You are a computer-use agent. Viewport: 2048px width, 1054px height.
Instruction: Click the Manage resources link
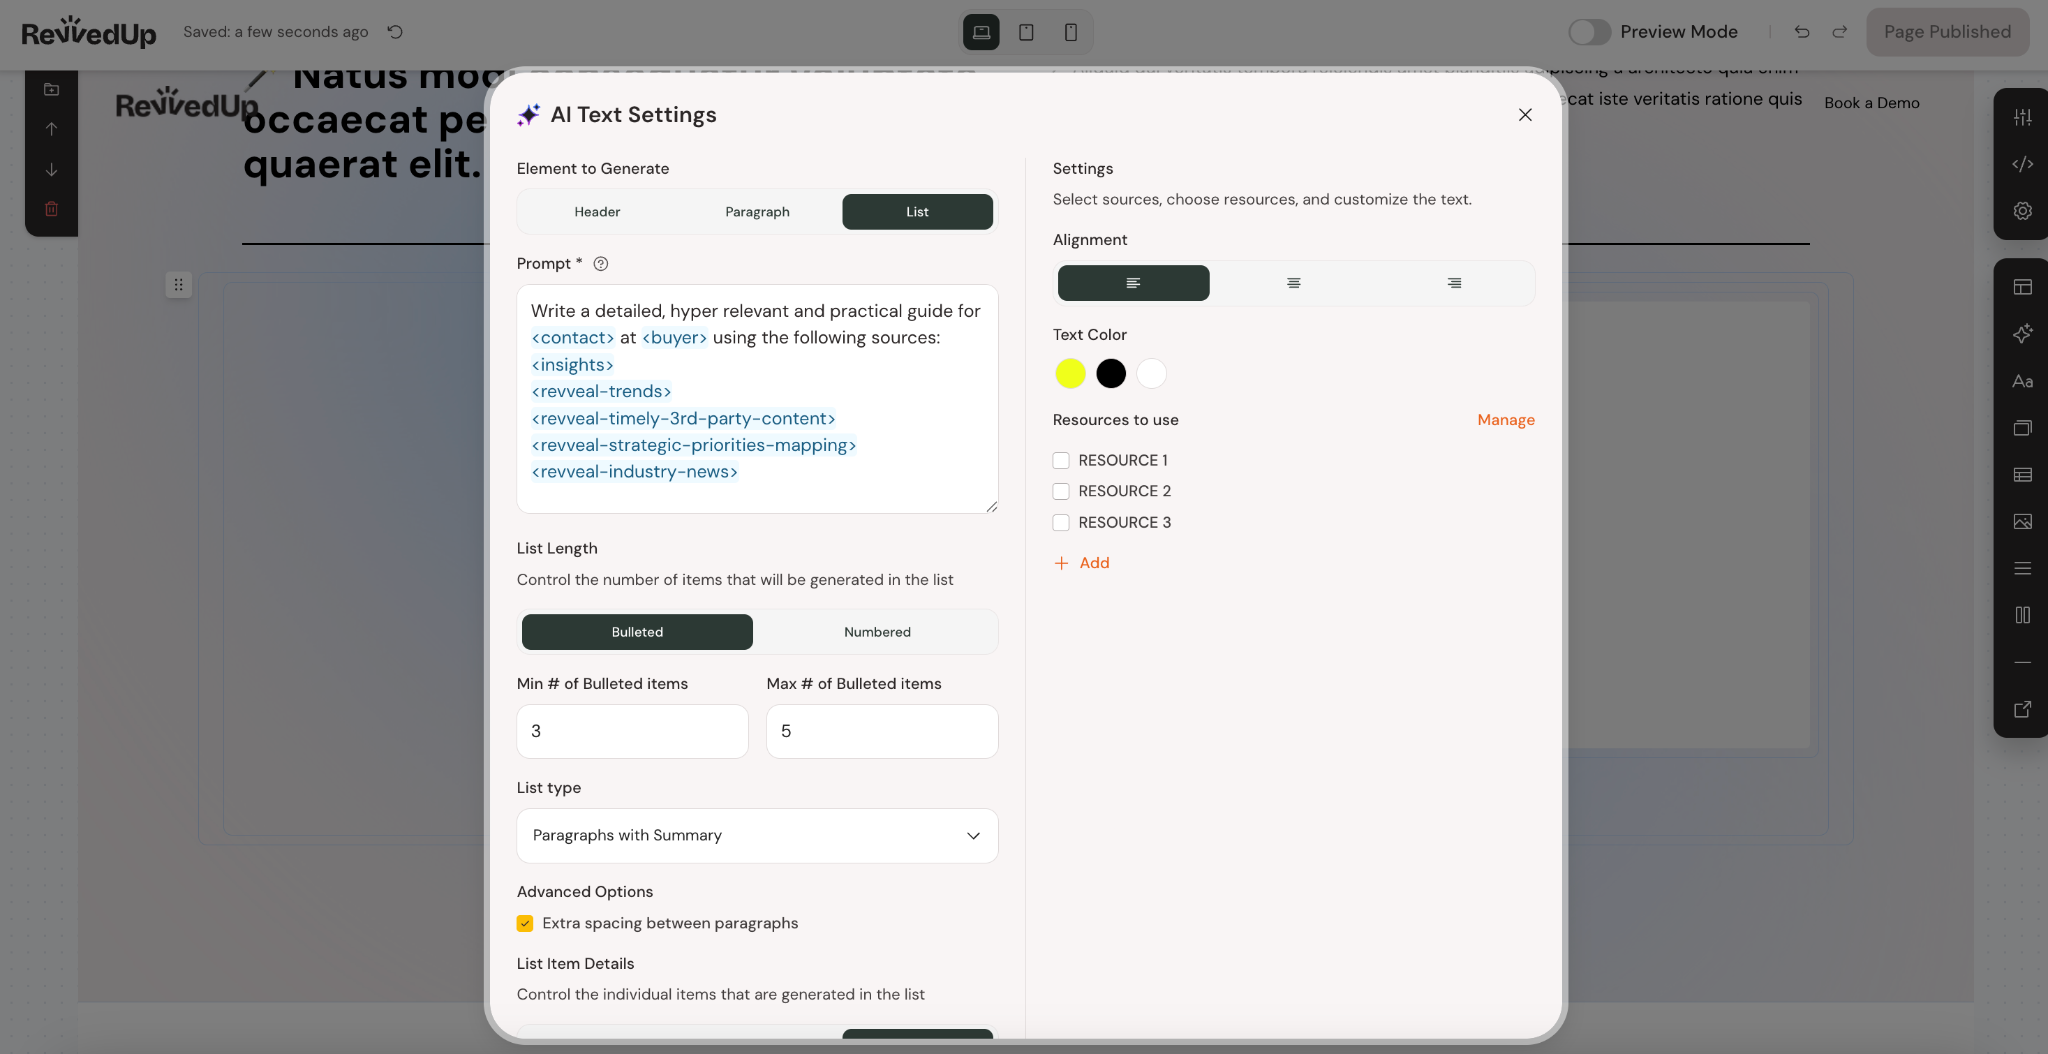tap(1505, 420)
